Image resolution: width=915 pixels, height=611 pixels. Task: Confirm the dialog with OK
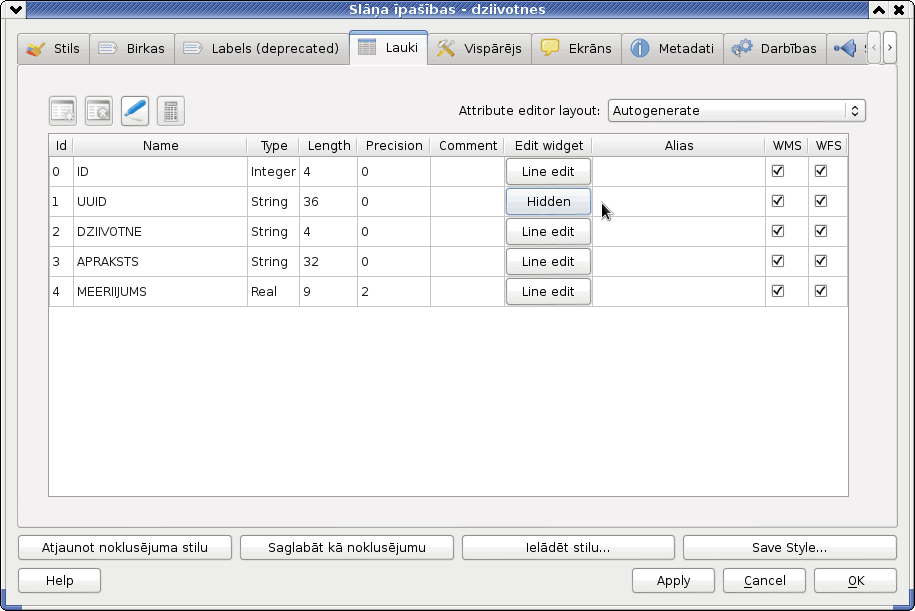(855, 581)
